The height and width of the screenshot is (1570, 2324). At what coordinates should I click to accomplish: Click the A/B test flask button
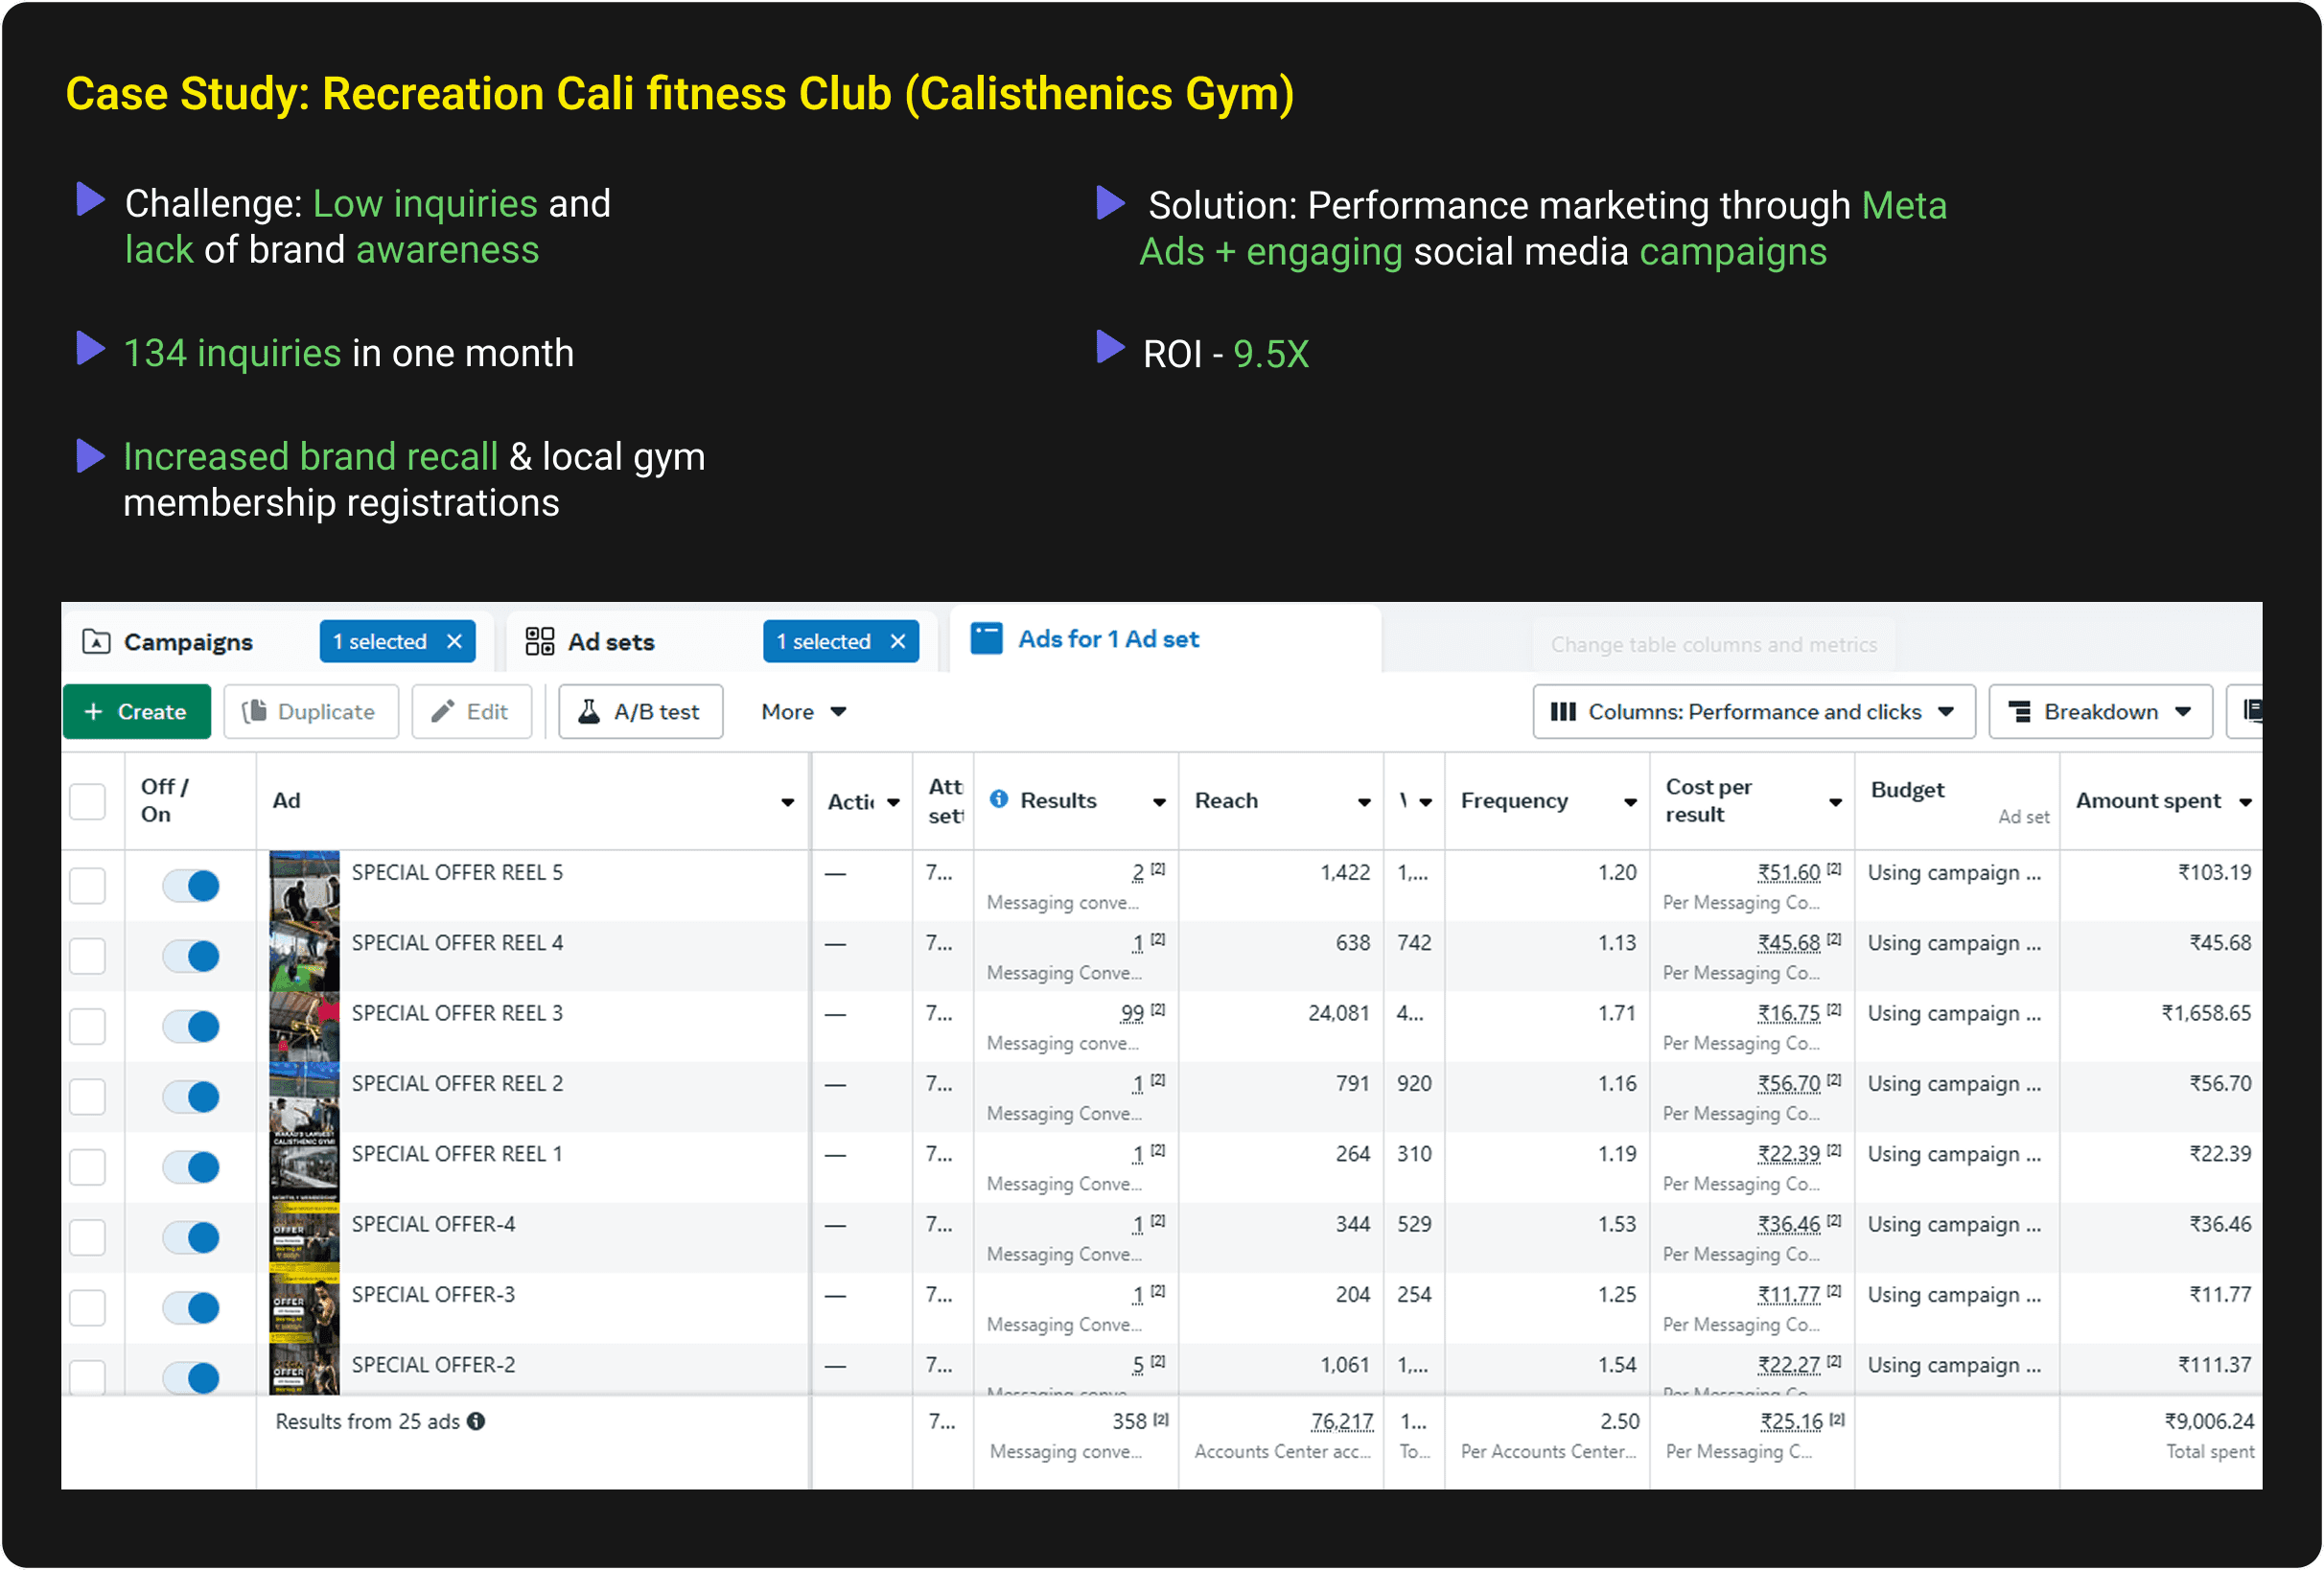640,712
